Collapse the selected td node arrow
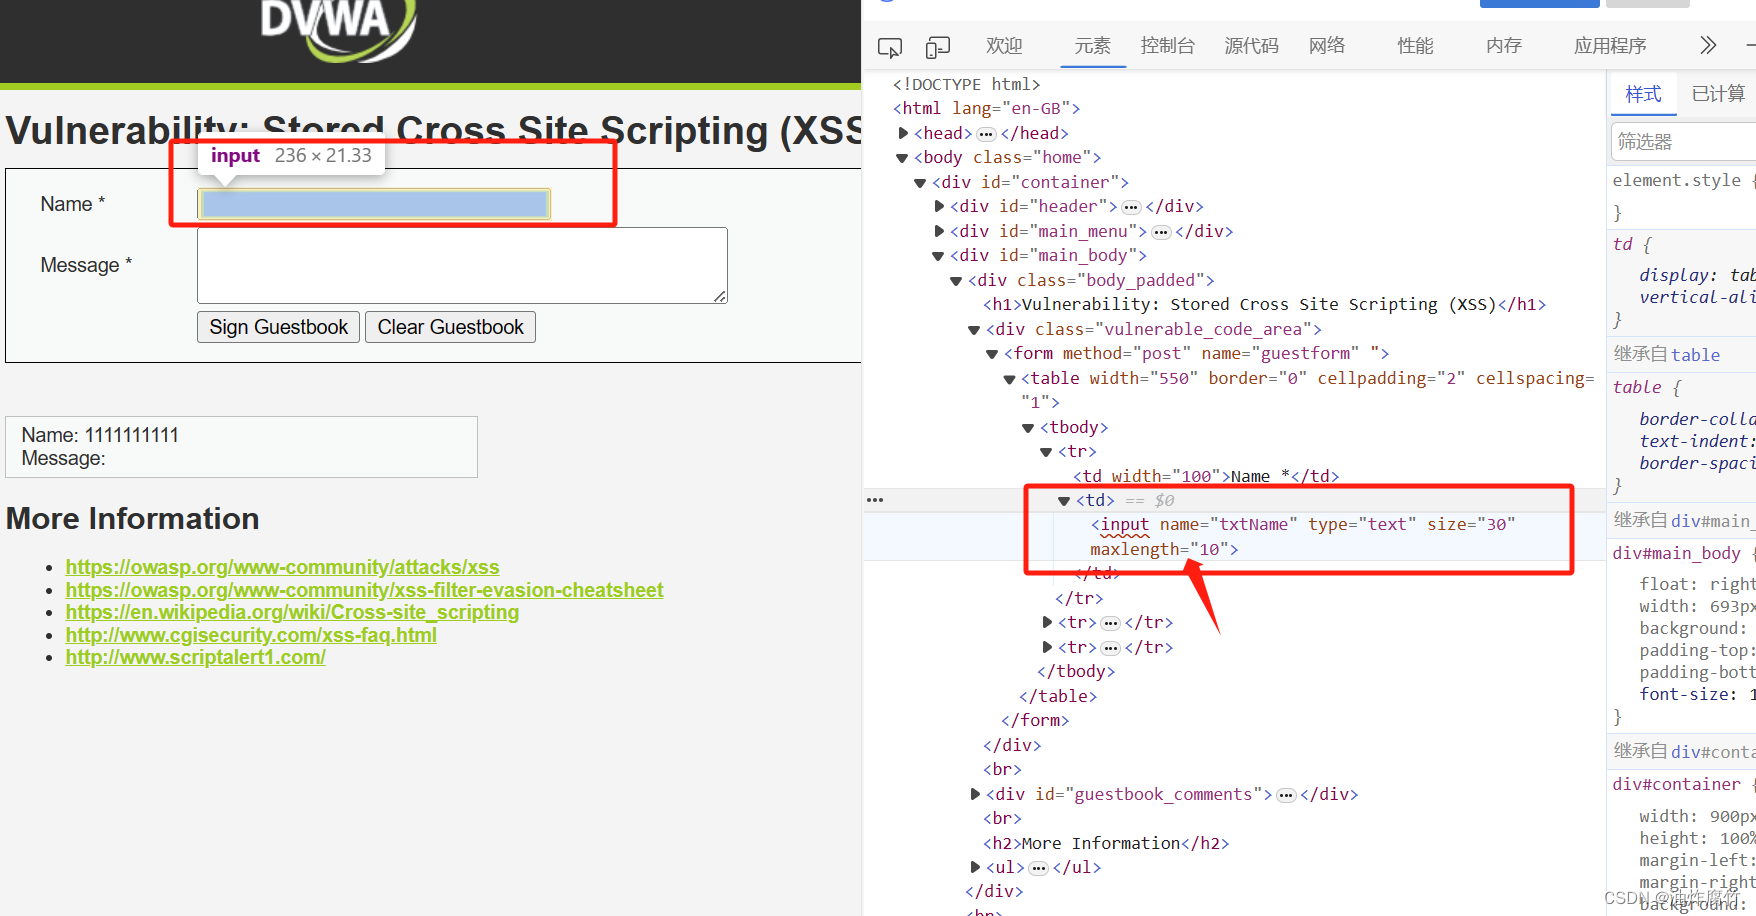This screenshot has height=916, width=1756. 1064,501
